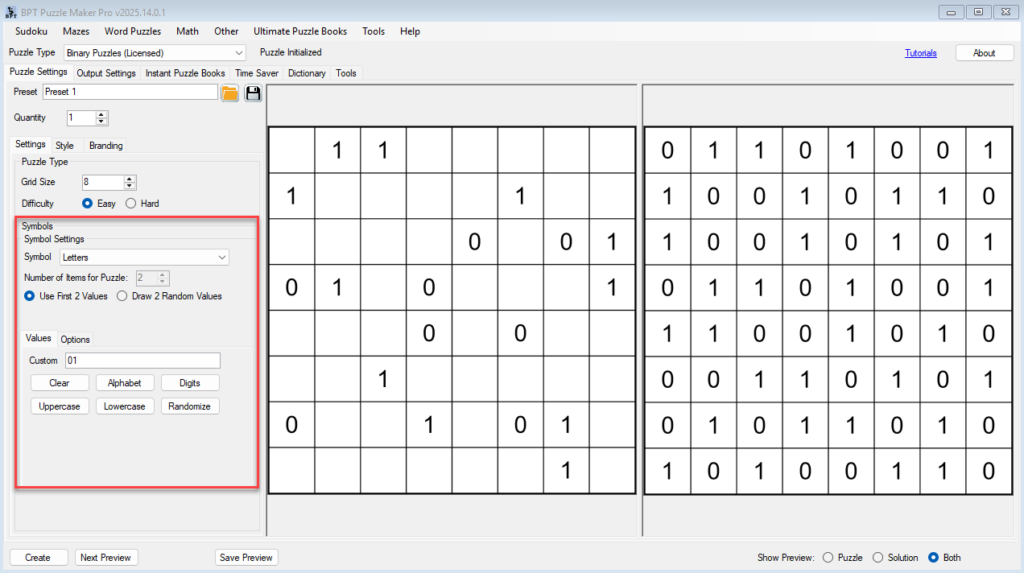Decrease the Grid Size spinner value
Screen dimensions: 1024x573
coord(129,186)
